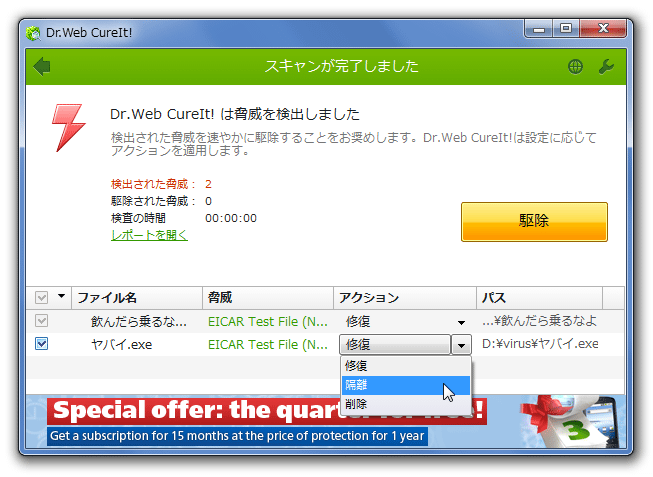This screenshot has width=653, height=477.
Task: Click the gift calendar image in banner
Action: (x=569, y=421)
